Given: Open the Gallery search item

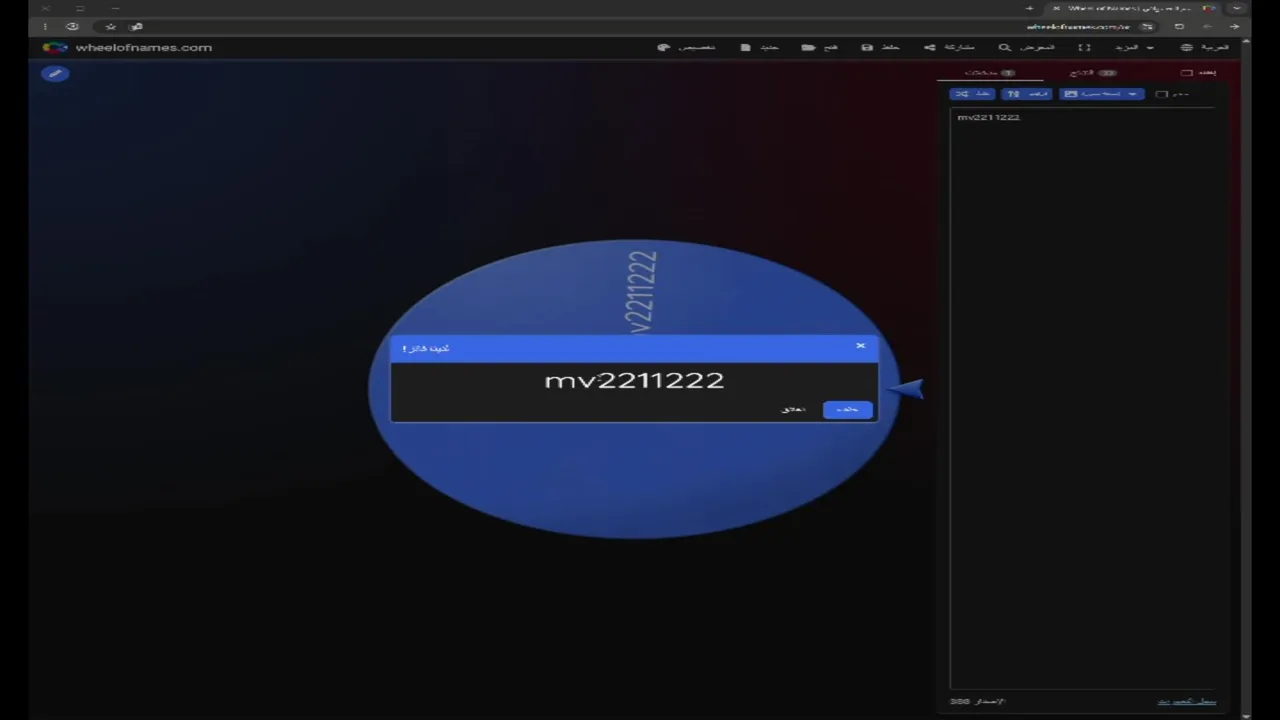Looking at the screenshot, I should pyautogui.click(x=1026, y=47).
